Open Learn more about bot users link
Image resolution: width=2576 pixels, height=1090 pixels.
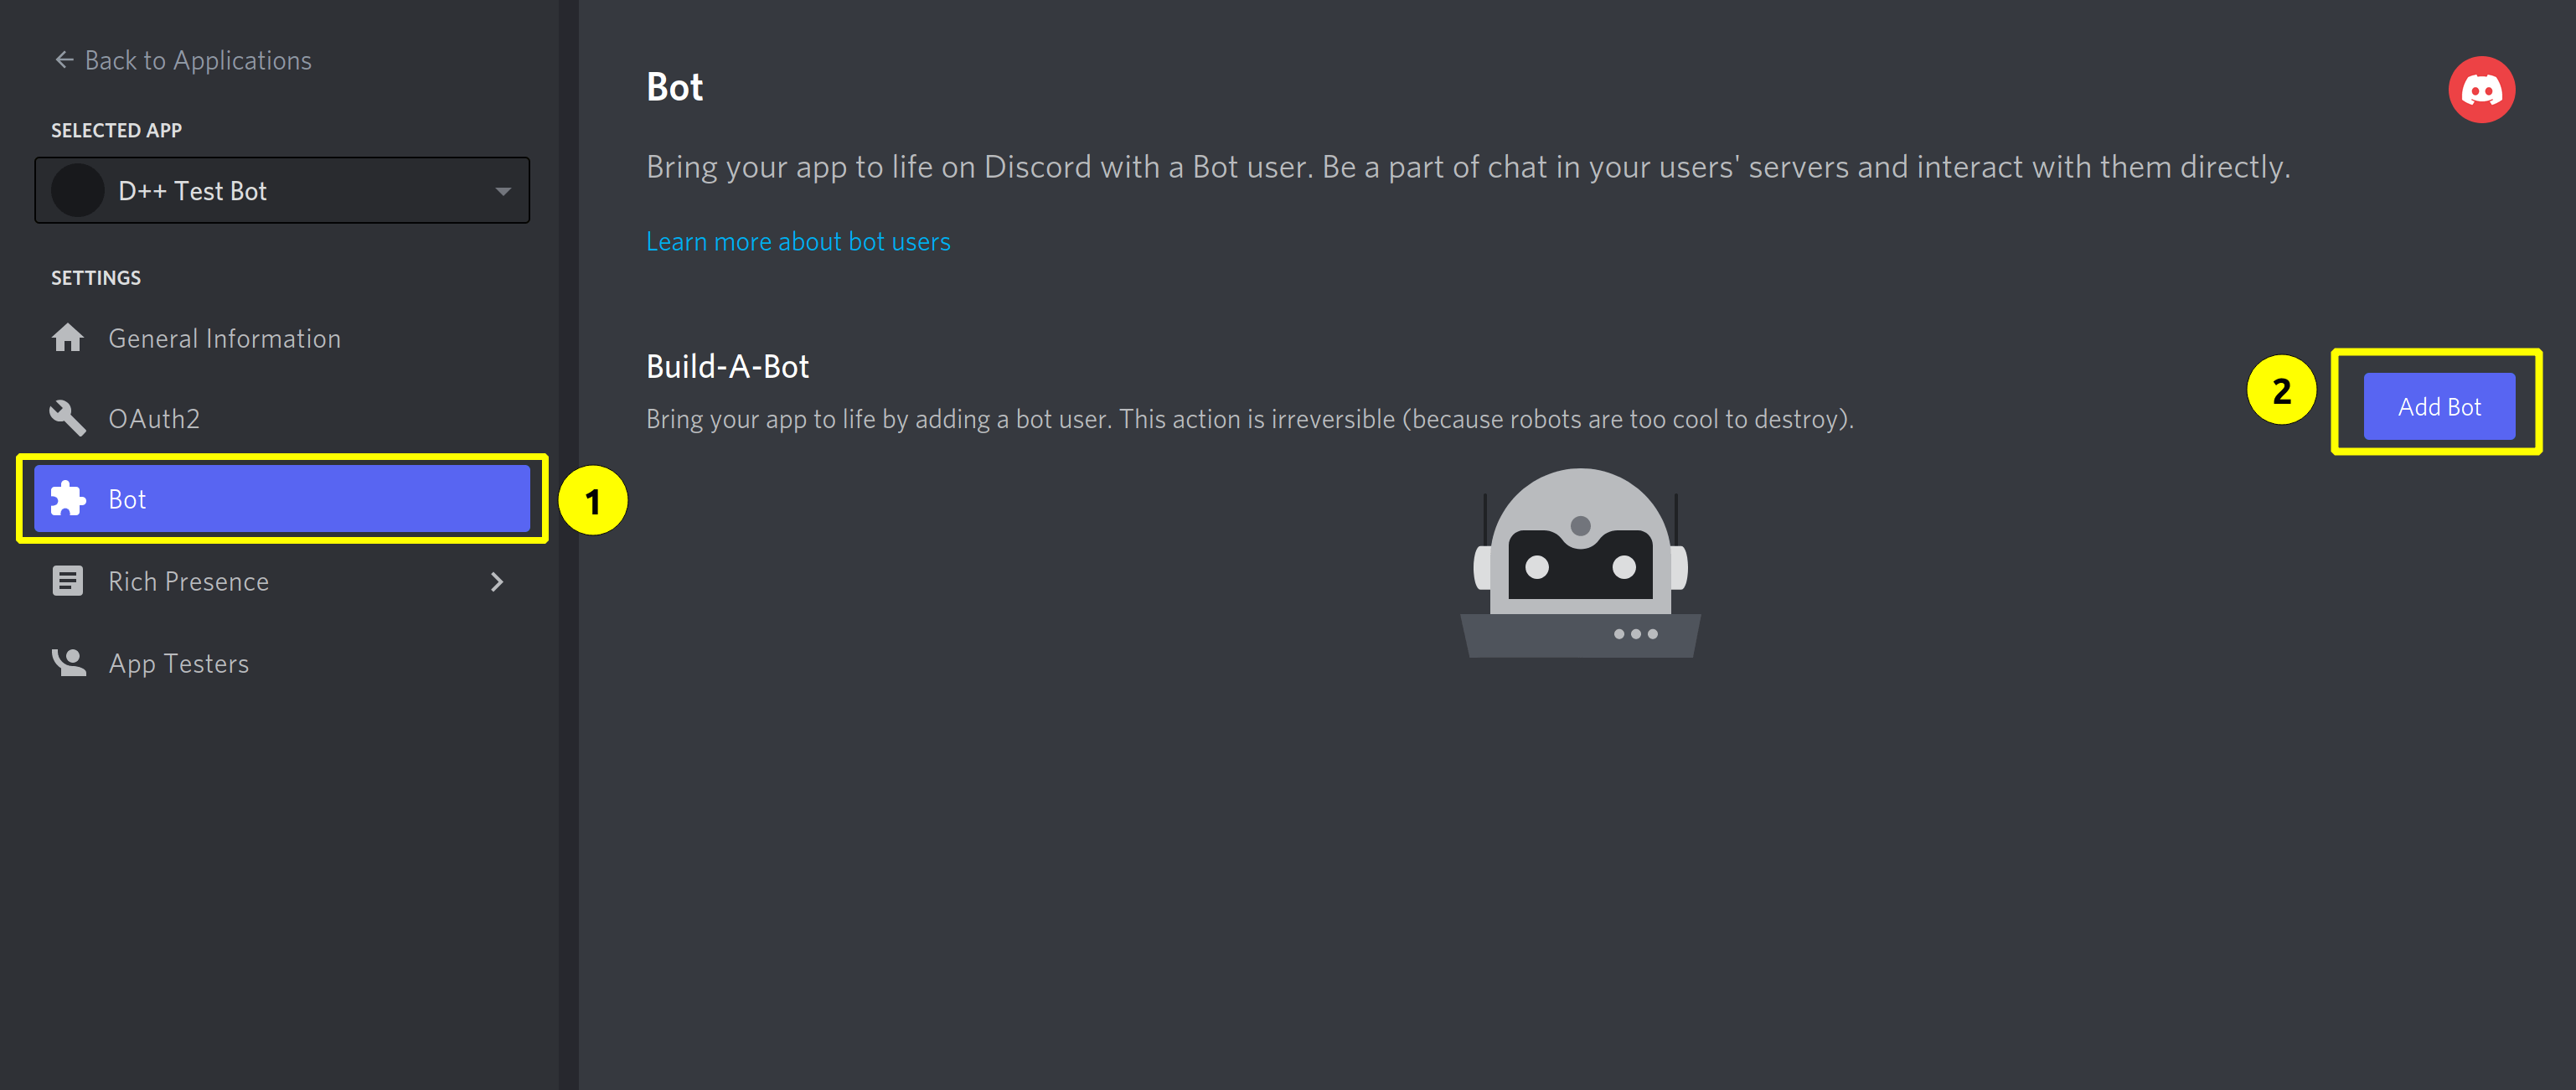798,241
